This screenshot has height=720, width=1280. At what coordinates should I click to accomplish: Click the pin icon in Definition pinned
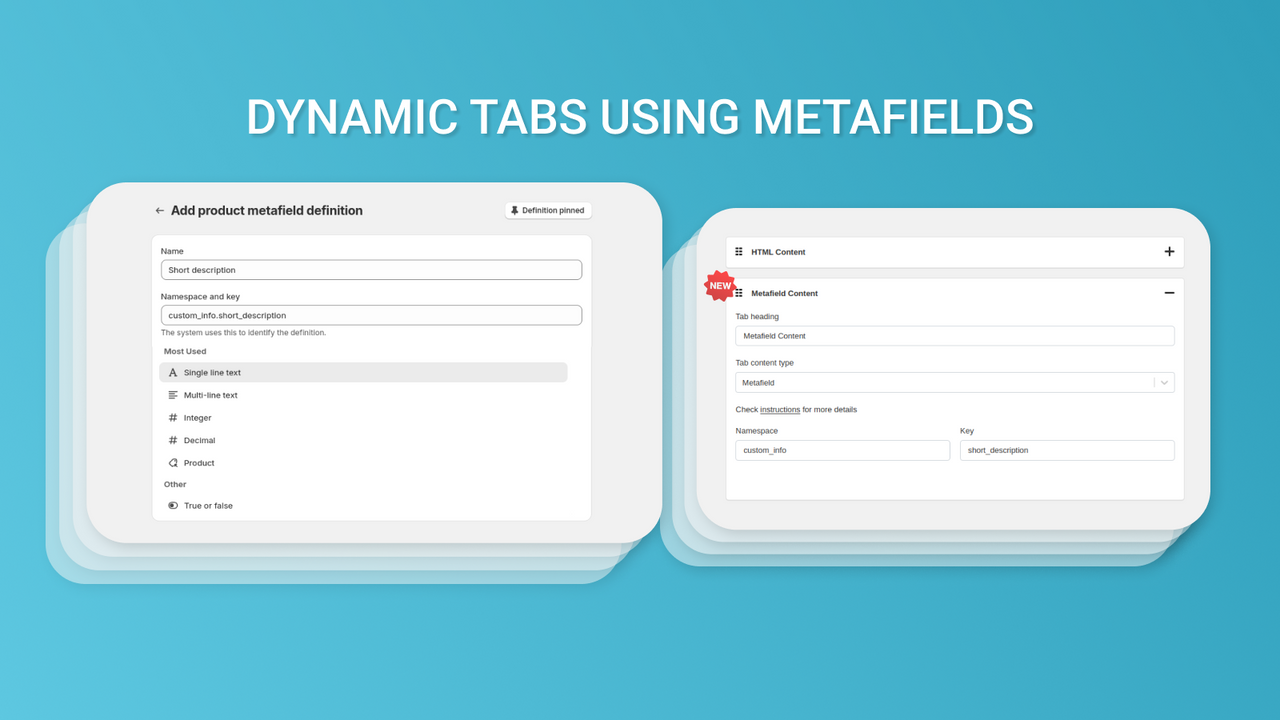(515, 211)
